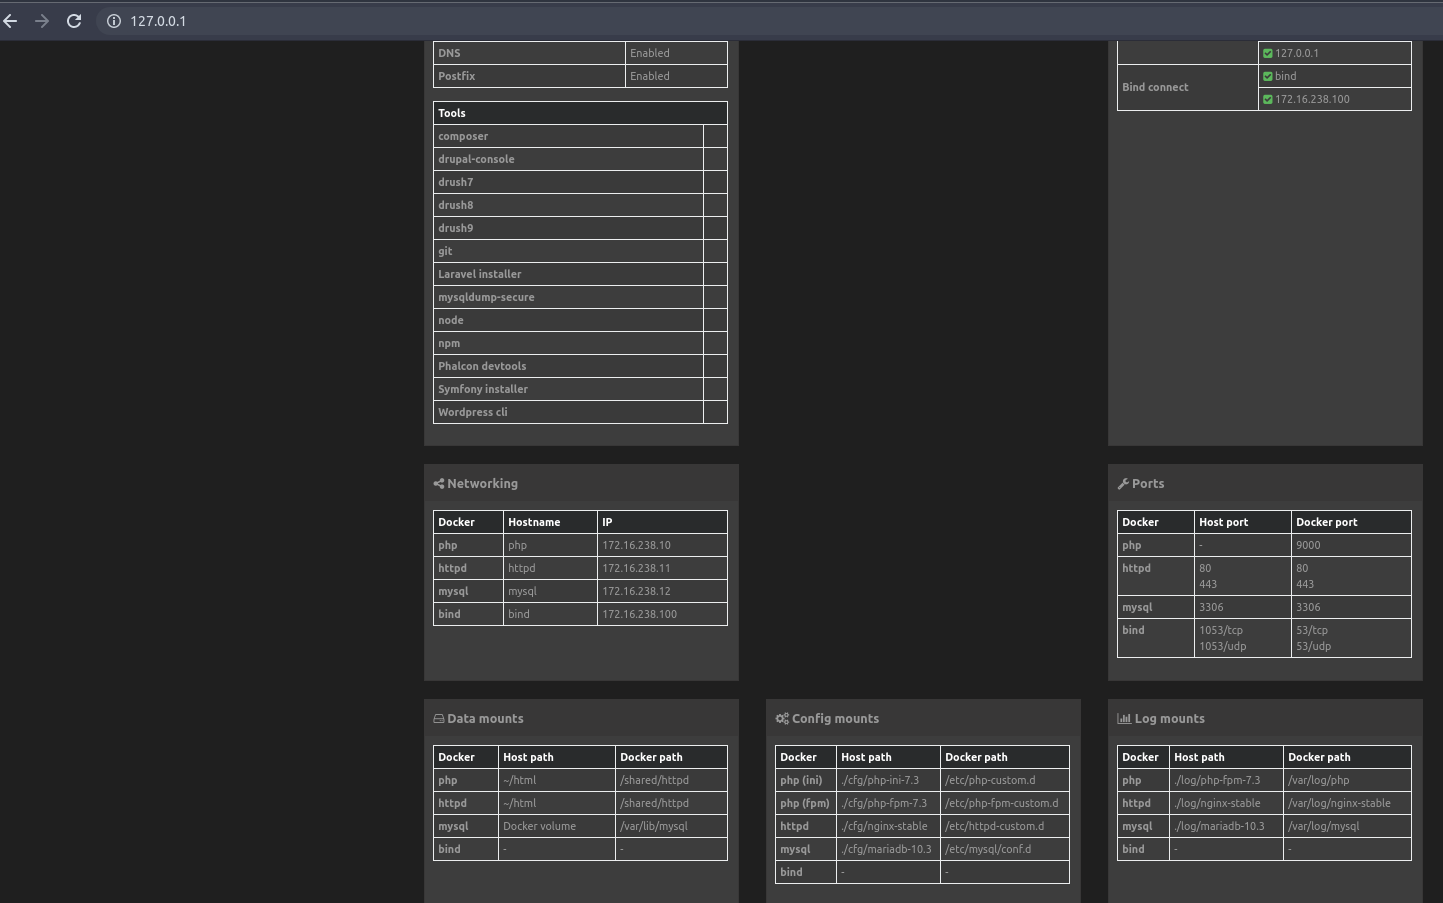Select the mysqldump-secure row
This screenshot has width=1443, height=903.
[x=580, y=297]
